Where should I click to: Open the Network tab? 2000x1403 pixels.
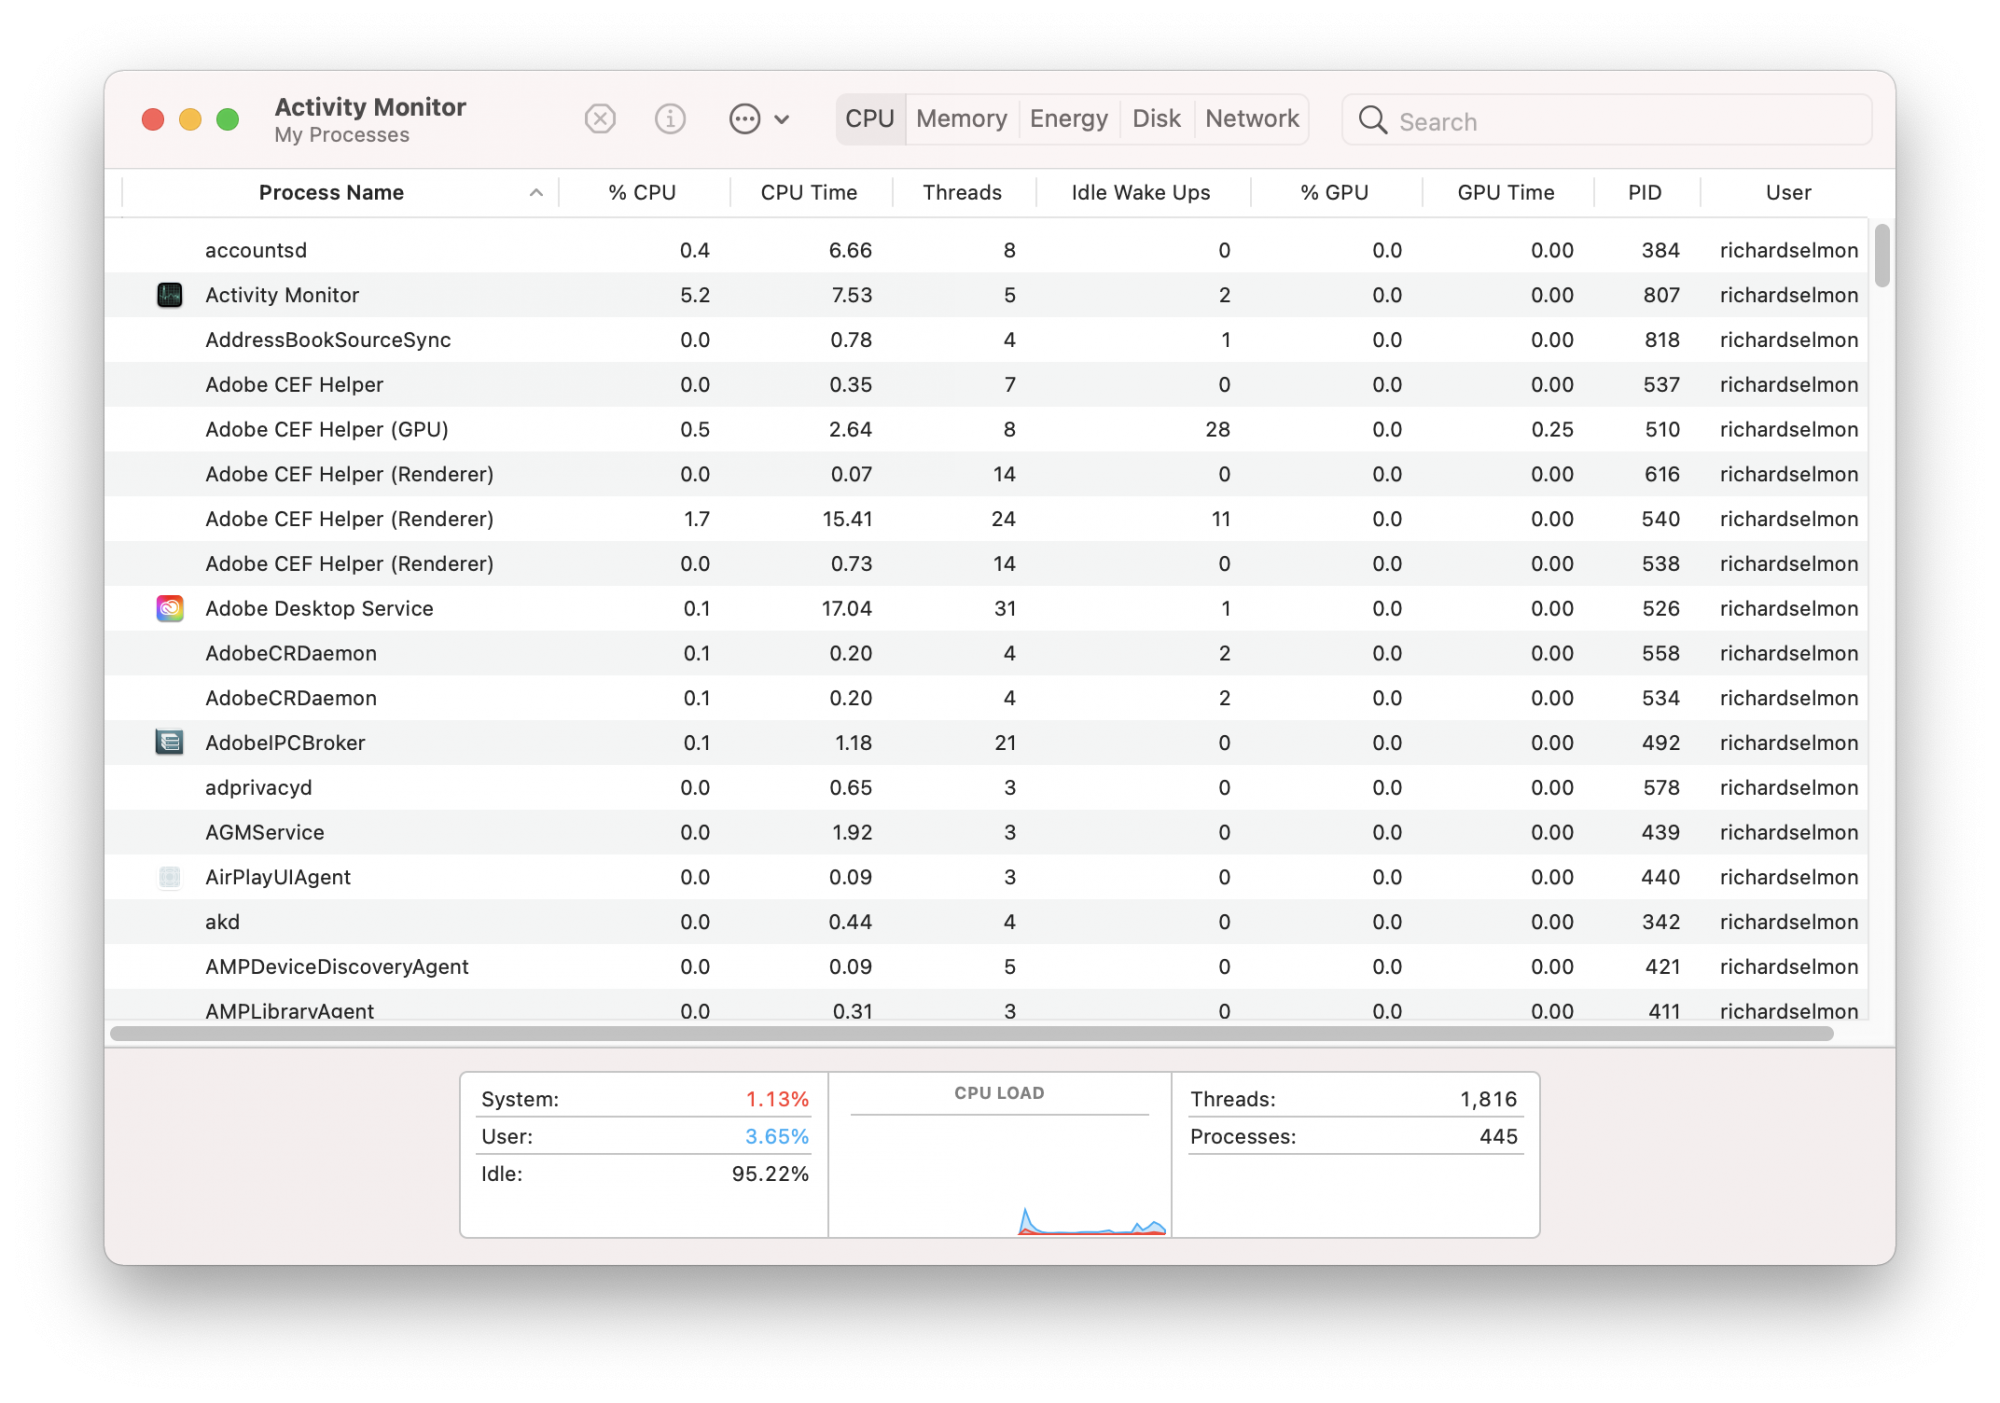(x=1251, y=119)
